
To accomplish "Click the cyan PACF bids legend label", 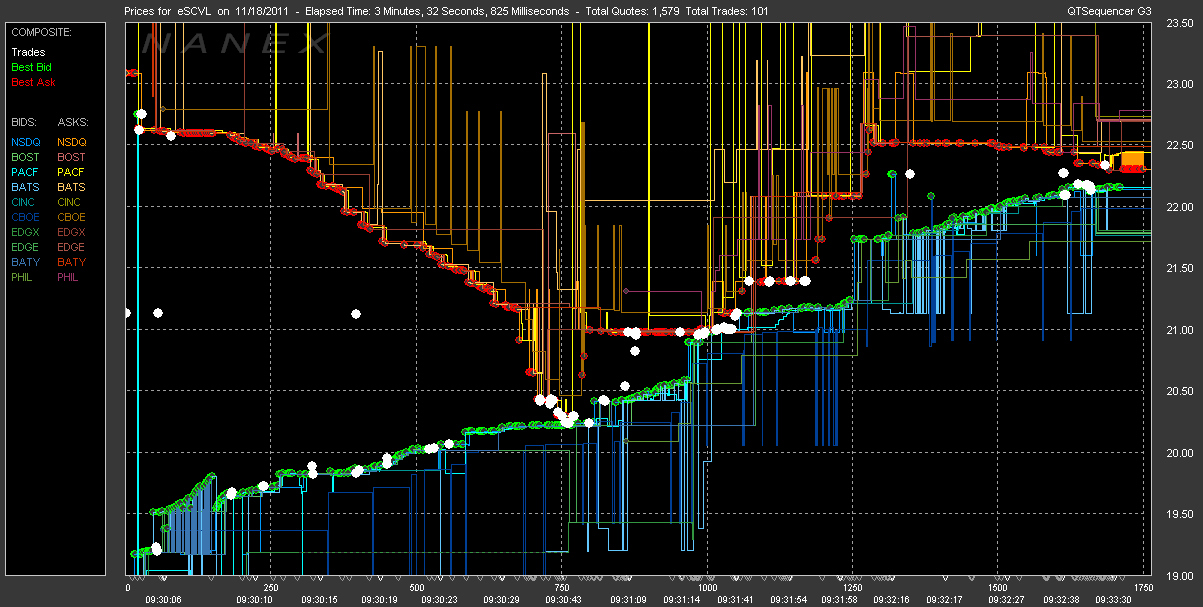I will pyautogui.click(x=26, y=172).
